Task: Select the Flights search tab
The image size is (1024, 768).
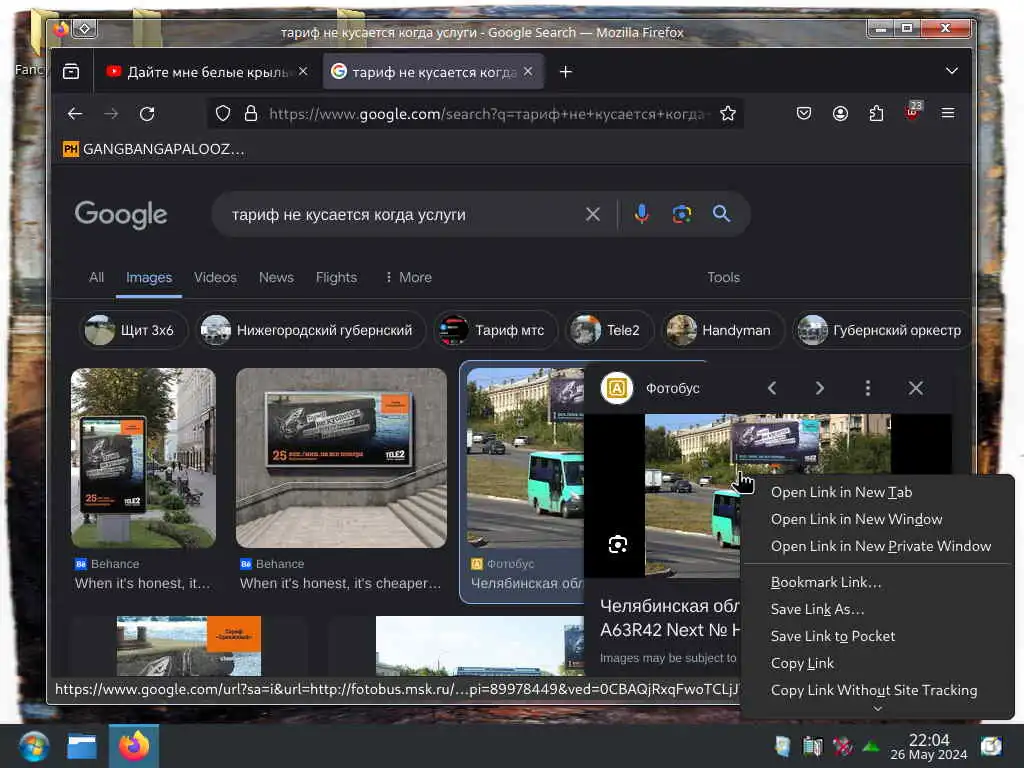Action: [x=336, y=278]
